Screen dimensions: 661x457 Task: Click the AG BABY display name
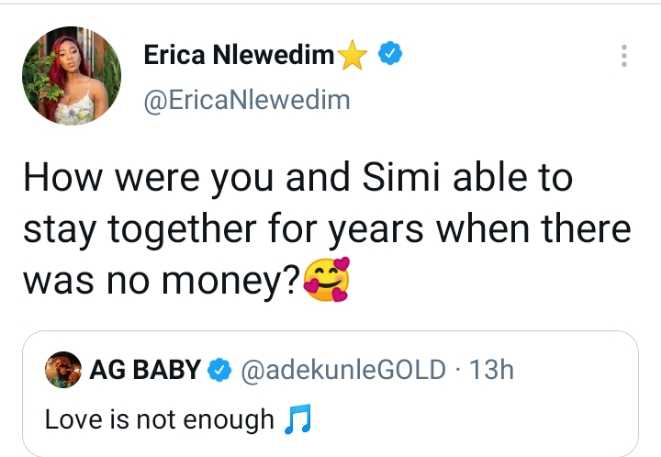[x=145, y=371]
